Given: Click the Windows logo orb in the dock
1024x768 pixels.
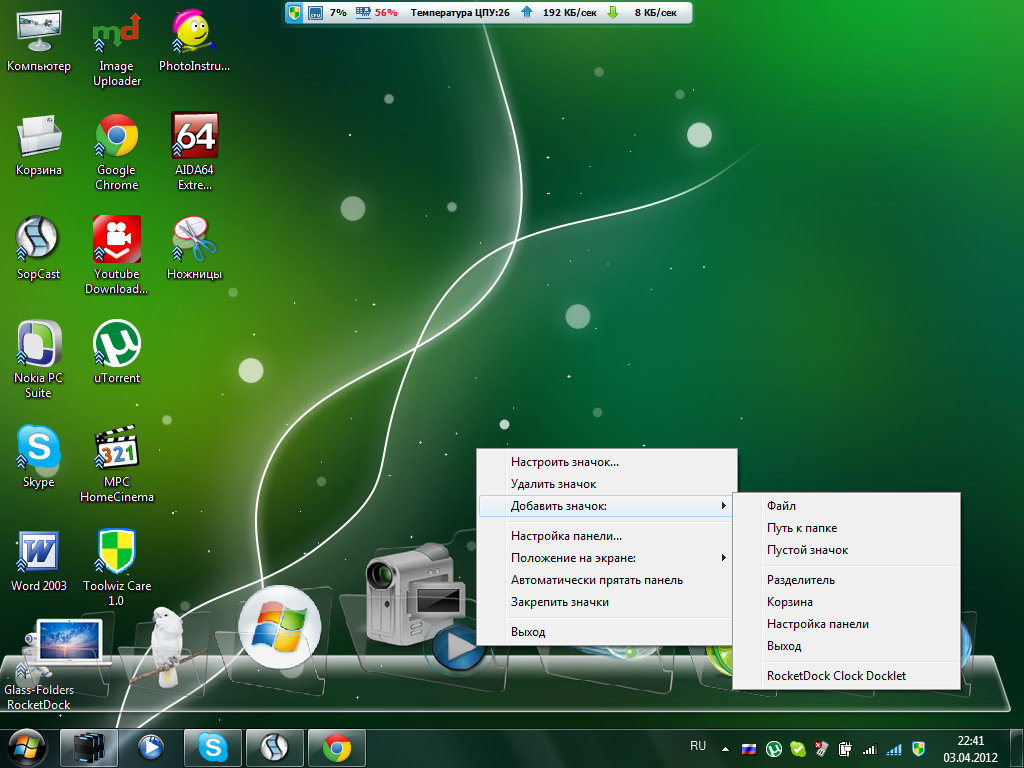Looking at the screenshot, I should click(279, 625).
